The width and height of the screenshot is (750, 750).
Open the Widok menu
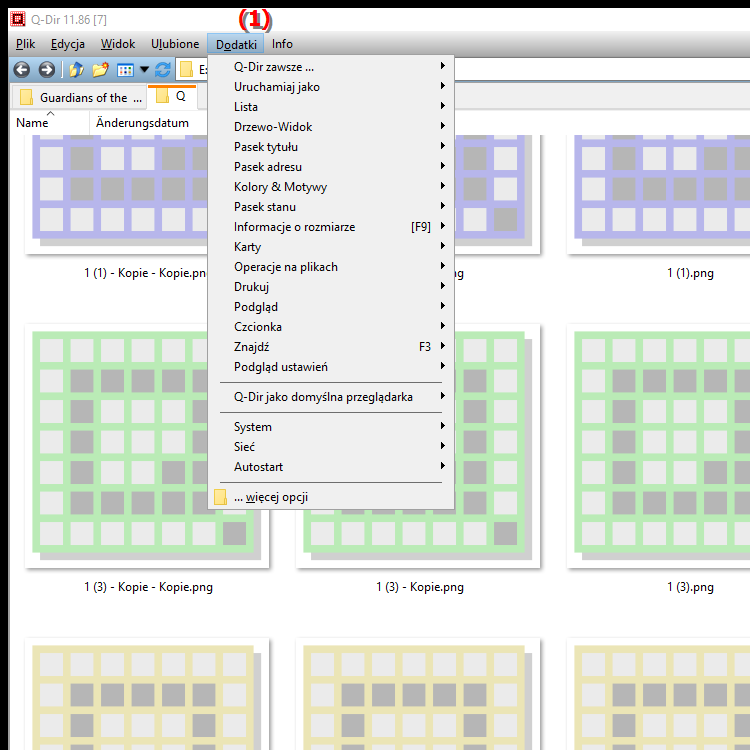(x=118, y=44)
